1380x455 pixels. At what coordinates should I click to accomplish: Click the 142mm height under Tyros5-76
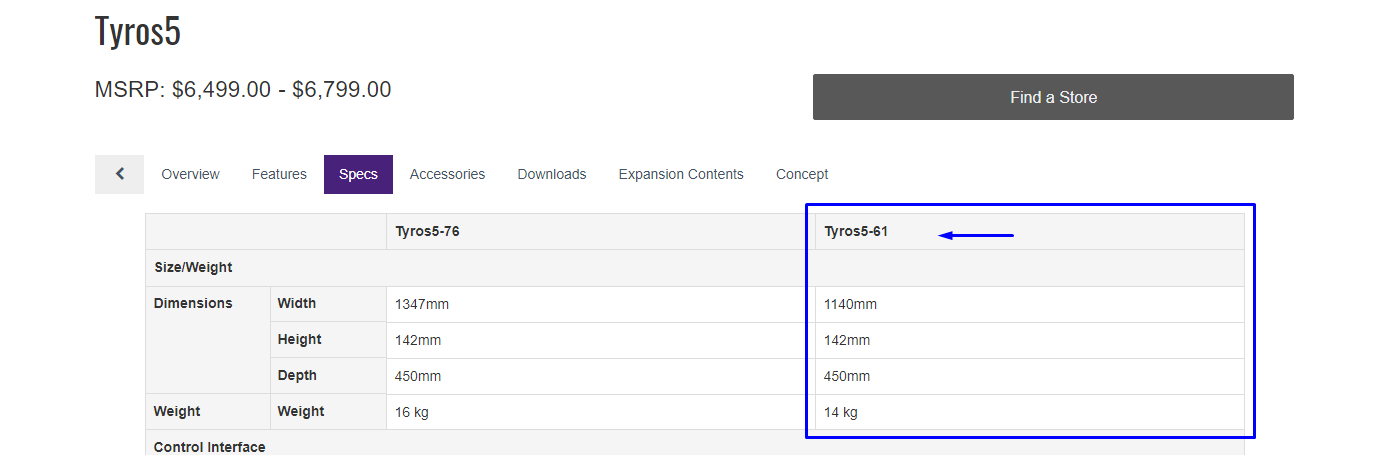pyautogui.click(x=418, y=340)
